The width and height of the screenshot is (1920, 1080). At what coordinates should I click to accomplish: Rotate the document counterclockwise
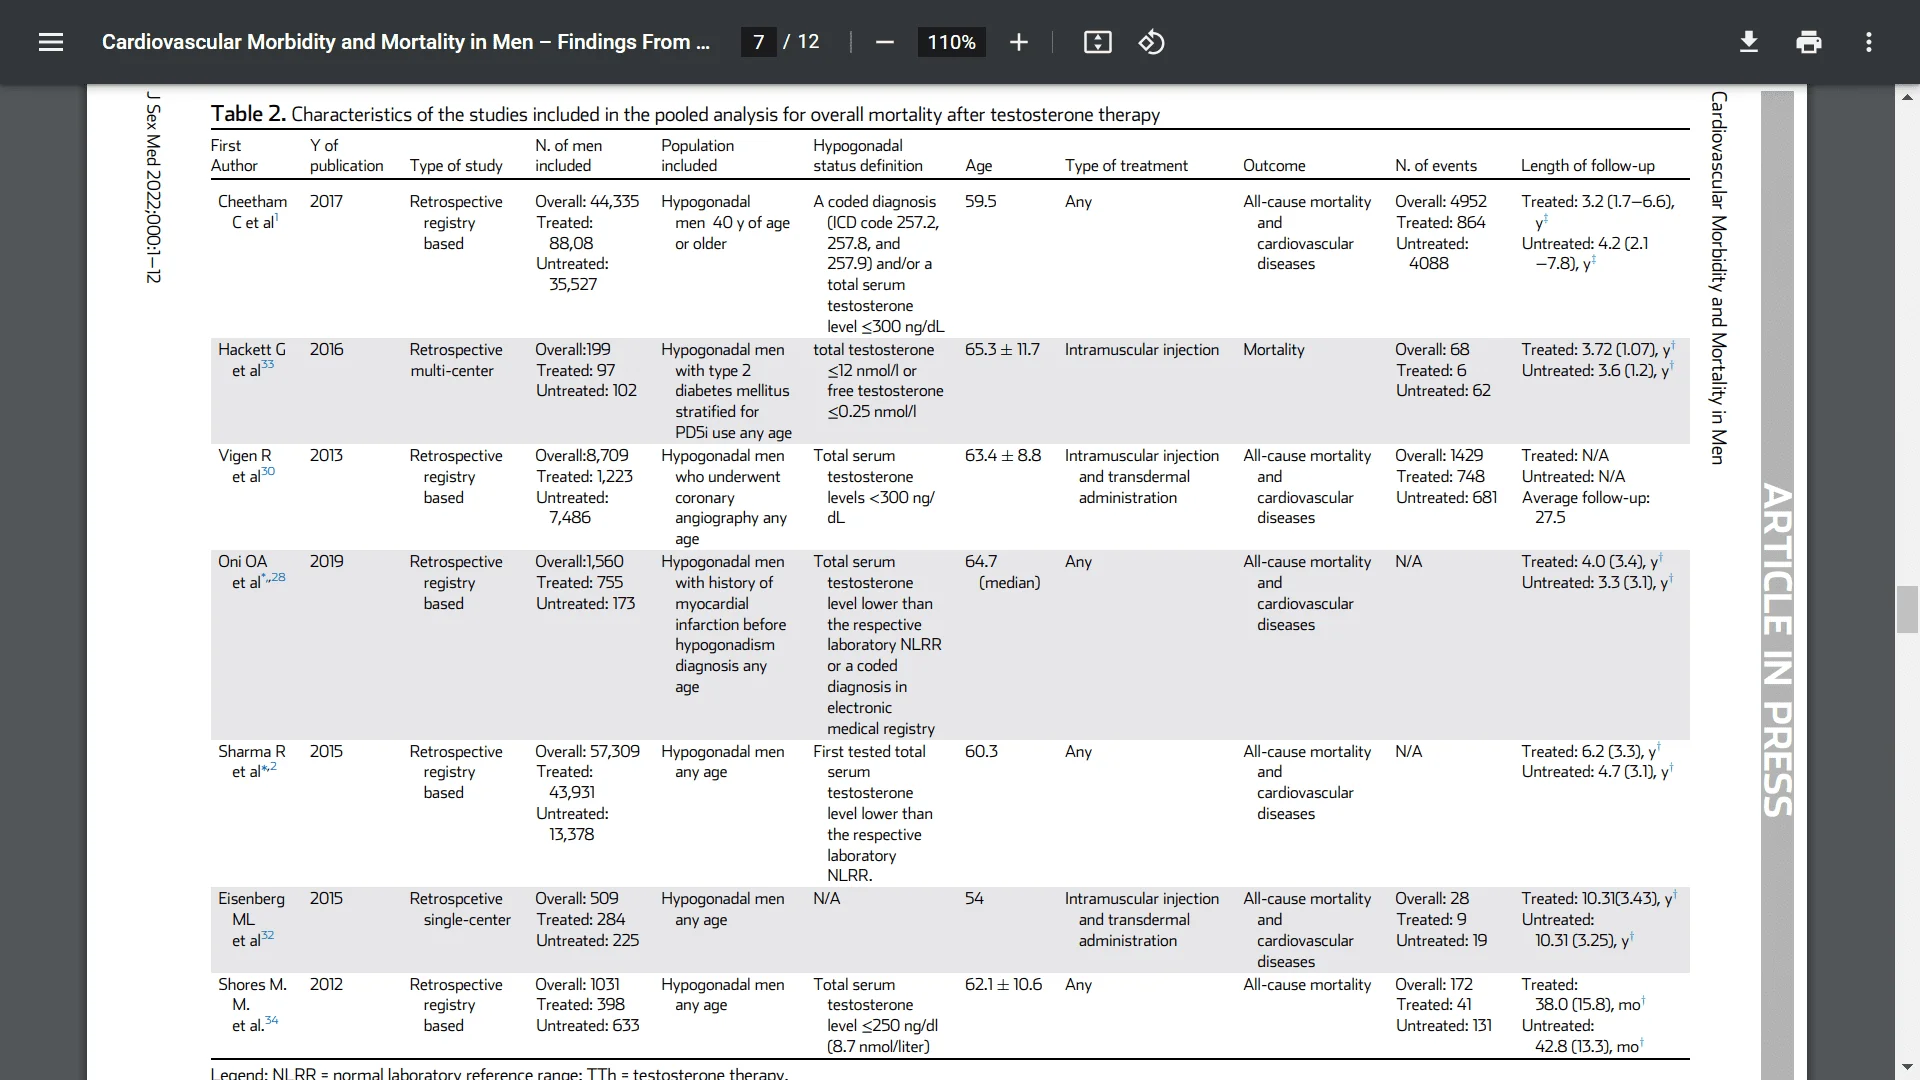coord(1151,42)
